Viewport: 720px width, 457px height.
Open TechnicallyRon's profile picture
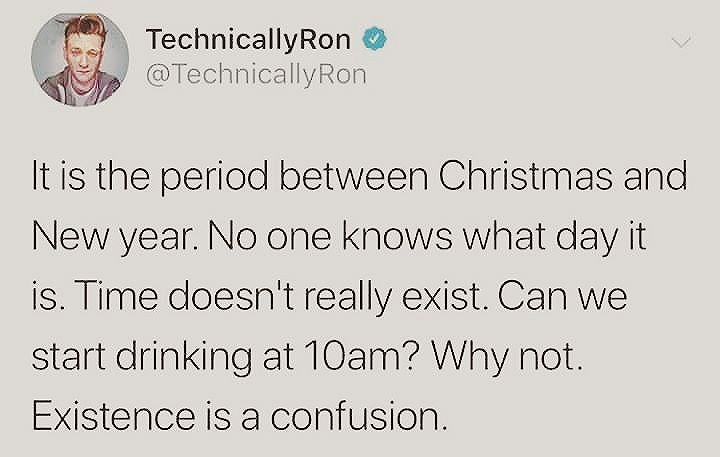80,60
